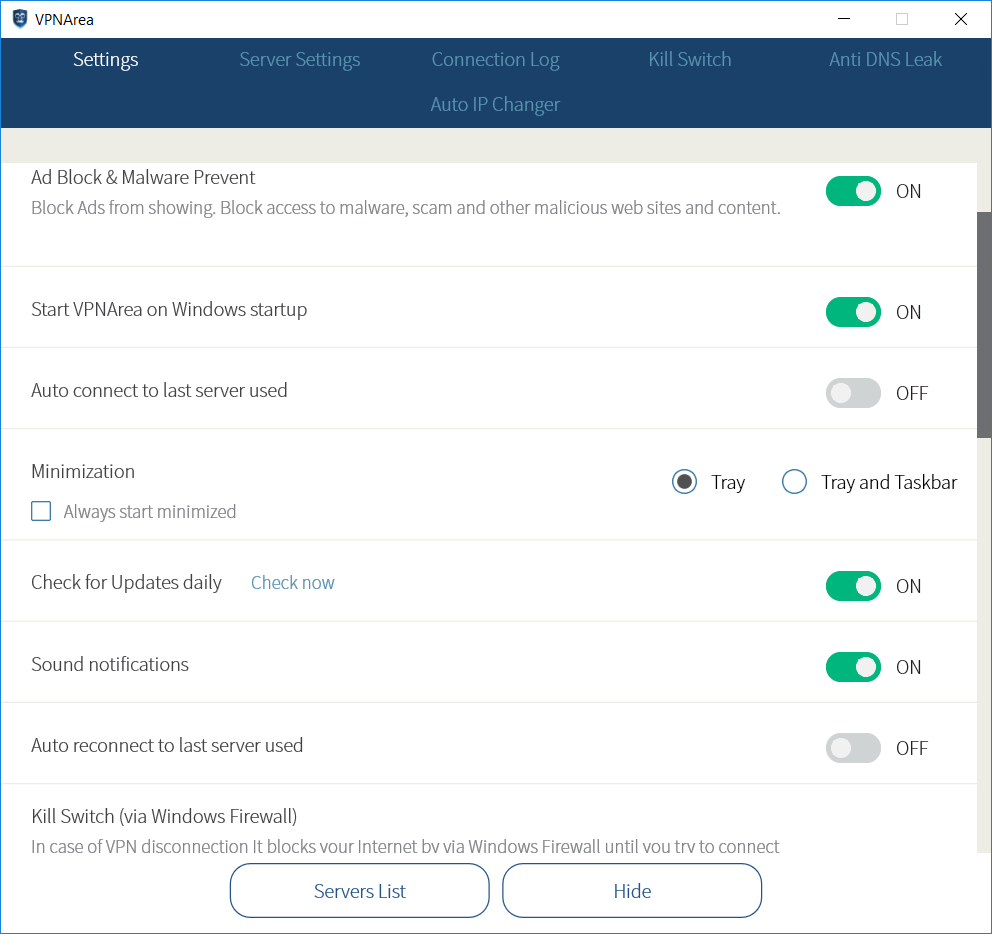992x934 pixels.
Task: Click the Block Ads from showing description text
Action: point(406,208)
